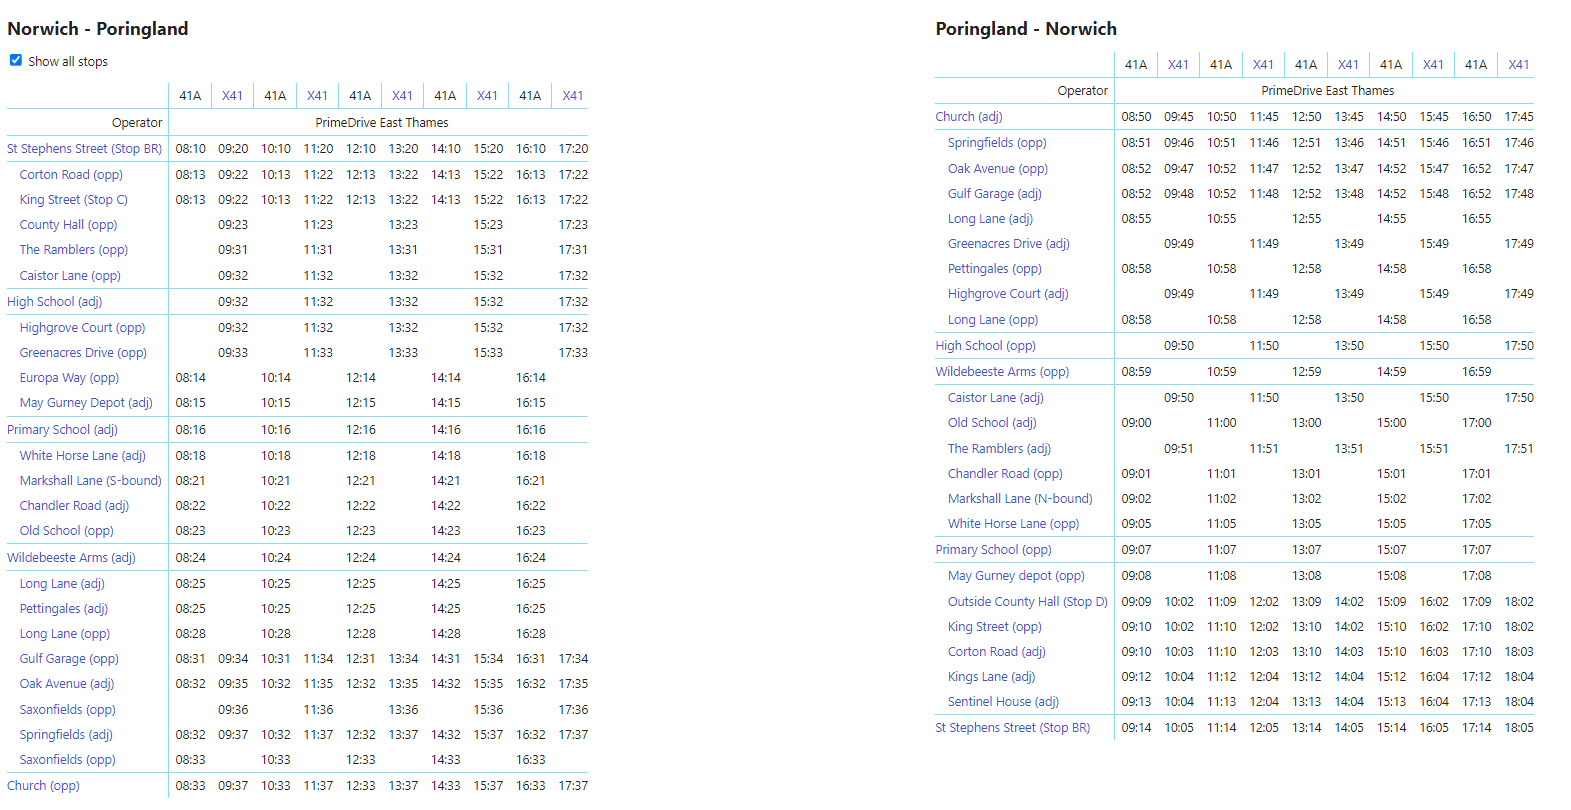
Task: Open the Kings Lane (adj) stop link
Action: coord(991,677)
